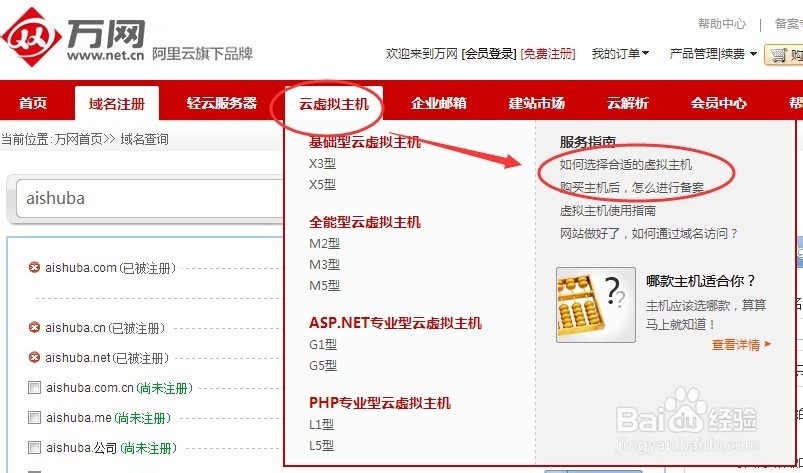This screenshot has height=473, width=803.
Task: Open the 企业邮箱 tab
Action: (x=438, y=103)
